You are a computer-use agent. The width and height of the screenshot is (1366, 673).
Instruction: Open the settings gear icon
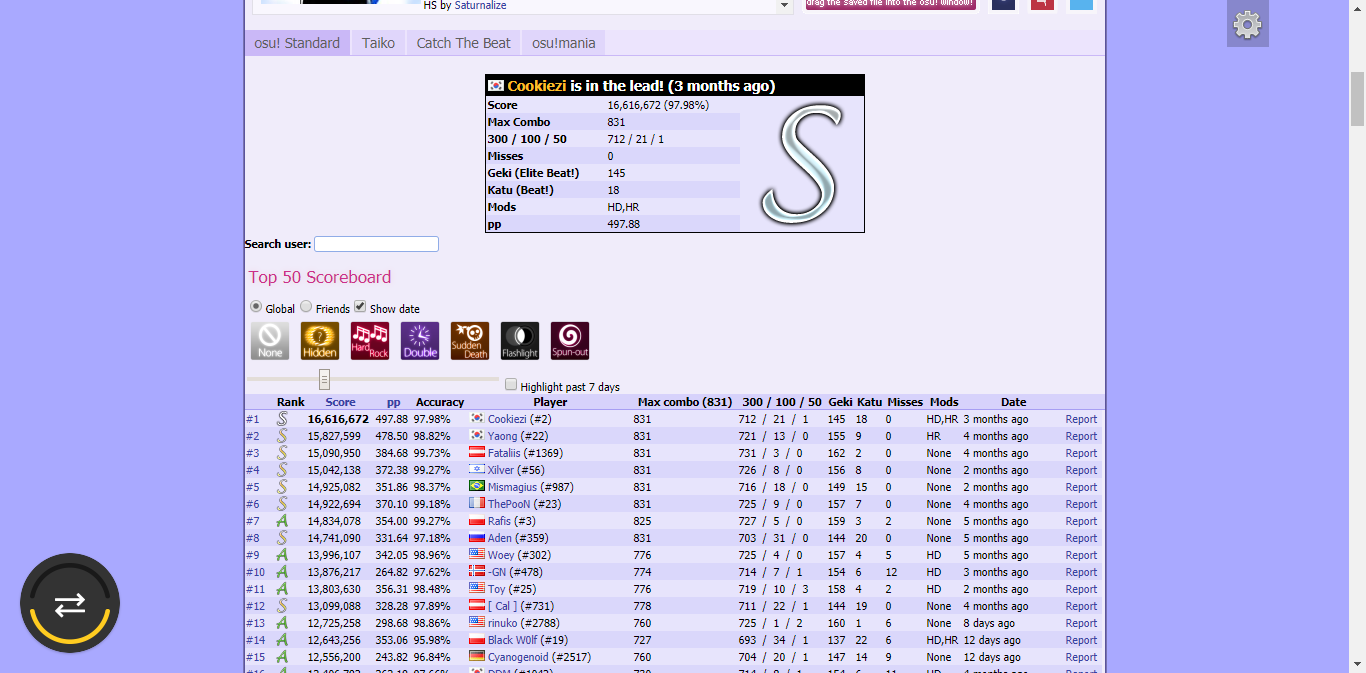tap(1247, 25)
